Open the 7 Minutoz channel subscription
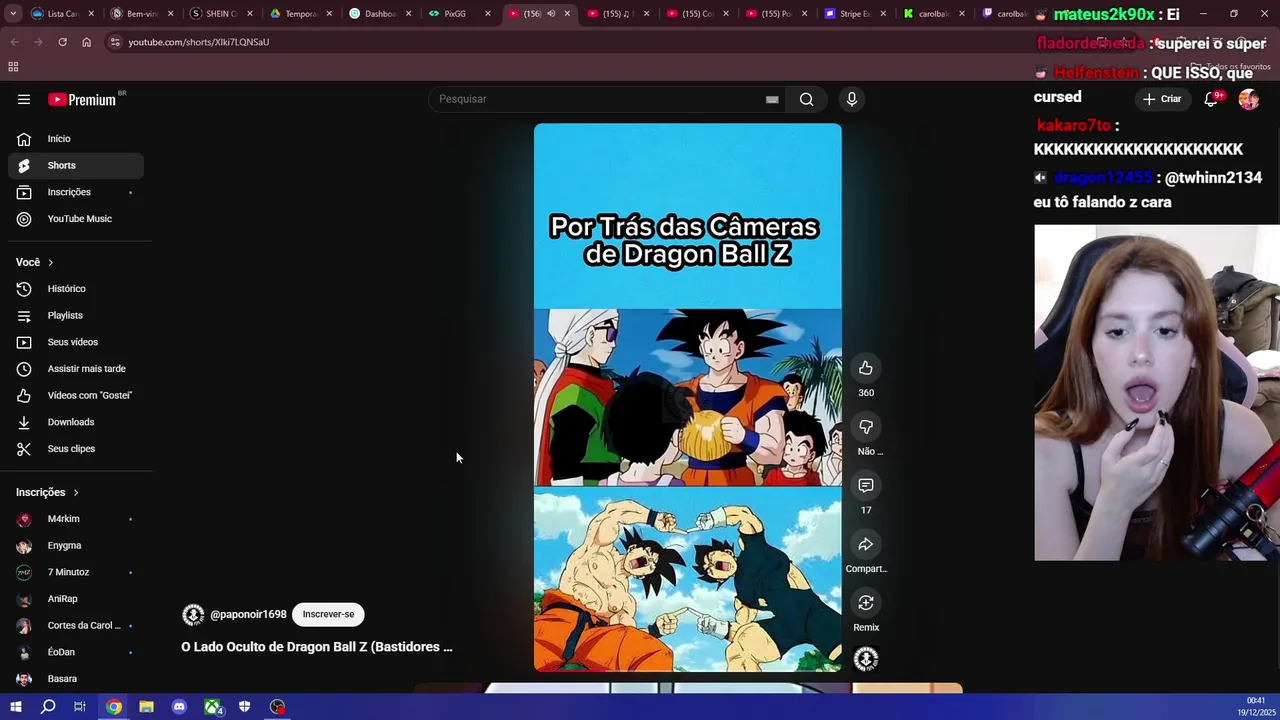The height and width of the screenshot is (720, 1280). 76,572
